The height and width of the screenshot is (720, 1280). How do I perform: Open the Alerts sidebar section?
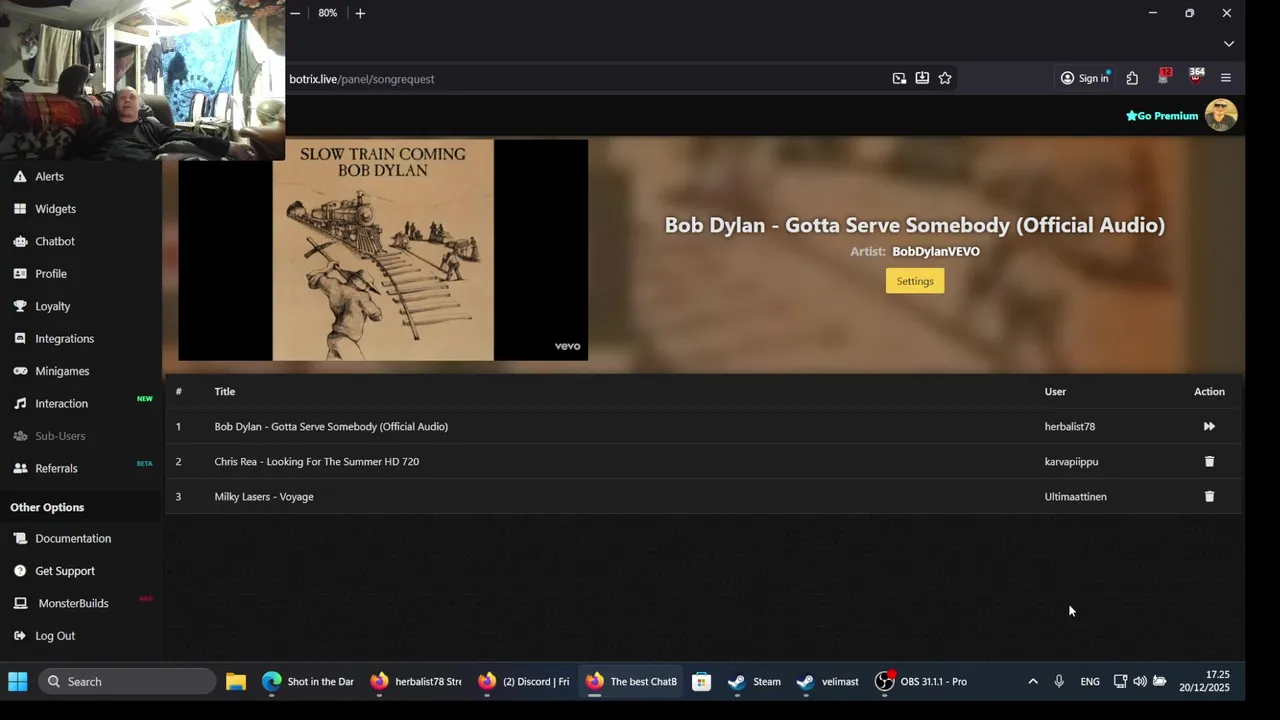tap(49, 176)
